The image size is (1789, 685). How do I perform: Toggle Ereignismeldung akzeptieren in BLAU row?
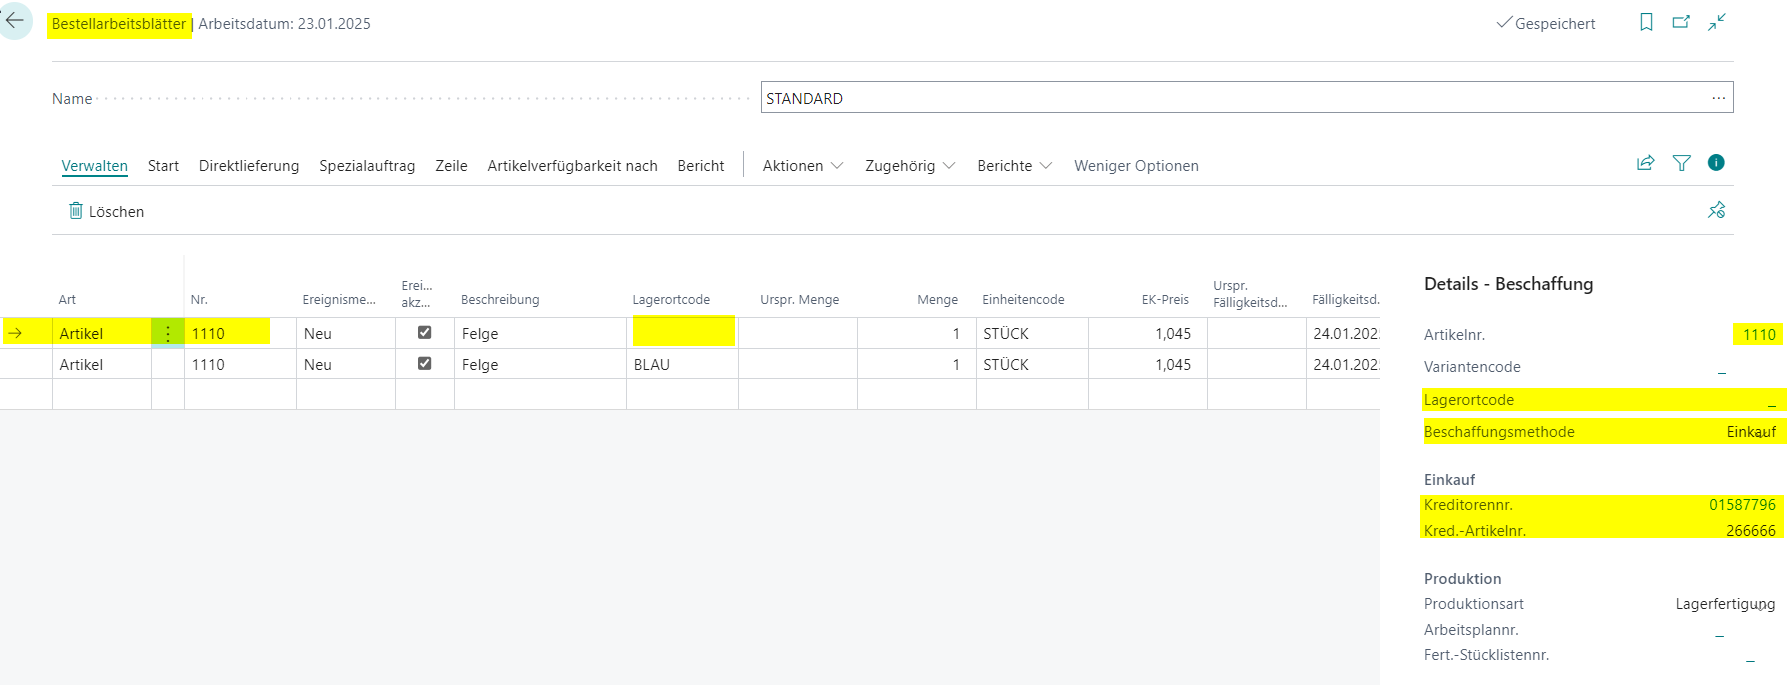[x=424, y=363]
